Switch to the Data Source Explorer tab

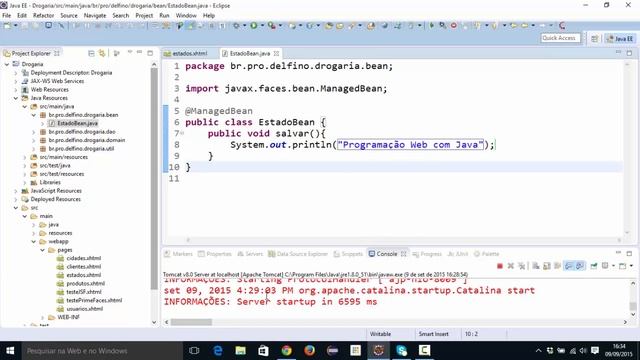point(298,254)
